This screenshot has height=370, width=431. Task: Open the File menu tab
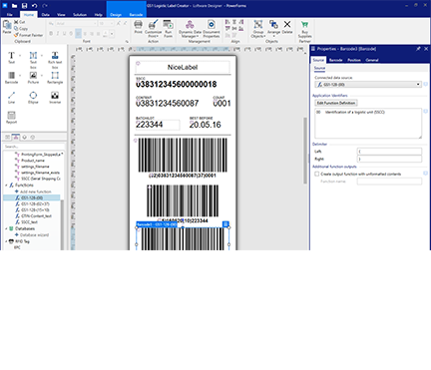pyautogui.click(x=10, y=15)
